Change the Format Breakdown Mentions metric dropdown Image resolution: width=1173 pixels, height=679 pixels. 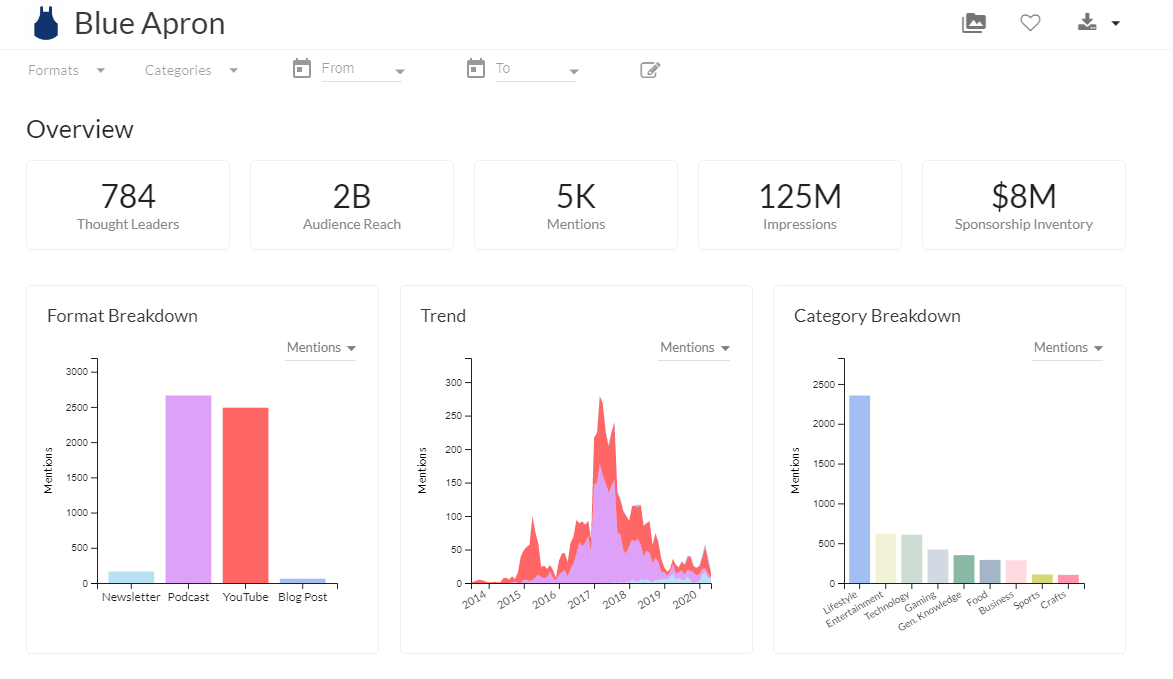point(321,348)
